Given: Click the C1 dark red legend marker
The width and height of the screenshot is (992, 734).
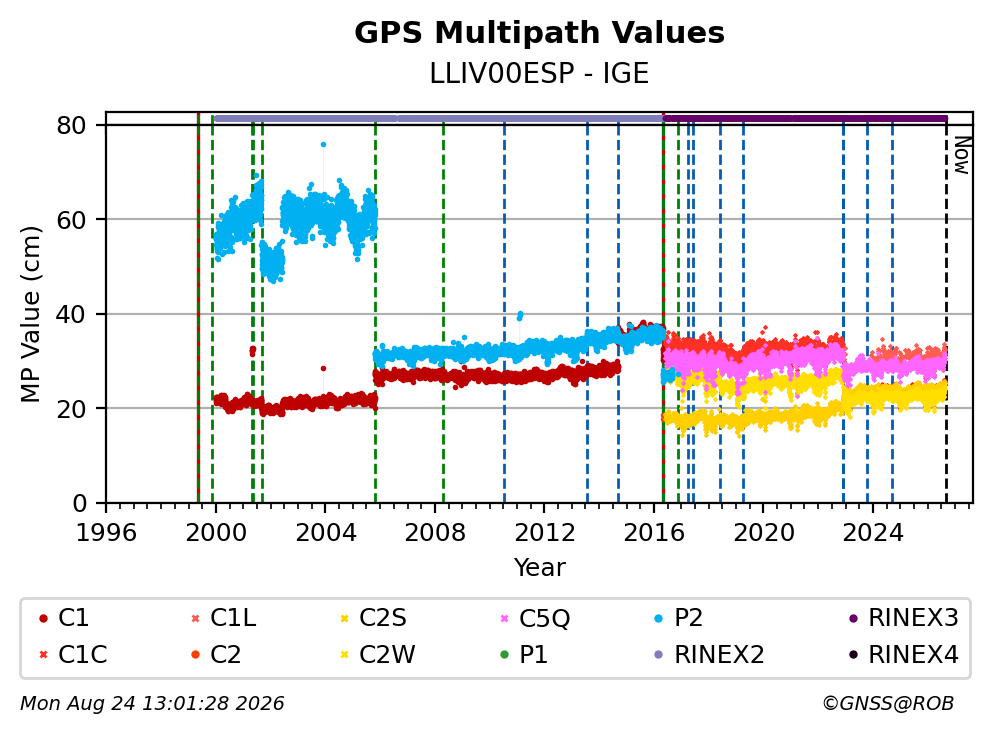Looking at the screenshot, I should pos(43,618).
